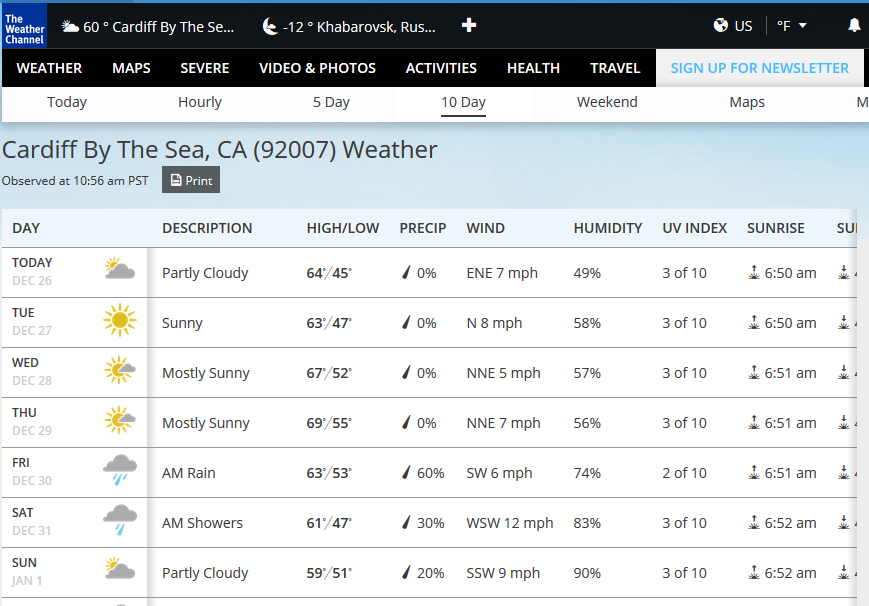Click the Print button

(191, 181)
